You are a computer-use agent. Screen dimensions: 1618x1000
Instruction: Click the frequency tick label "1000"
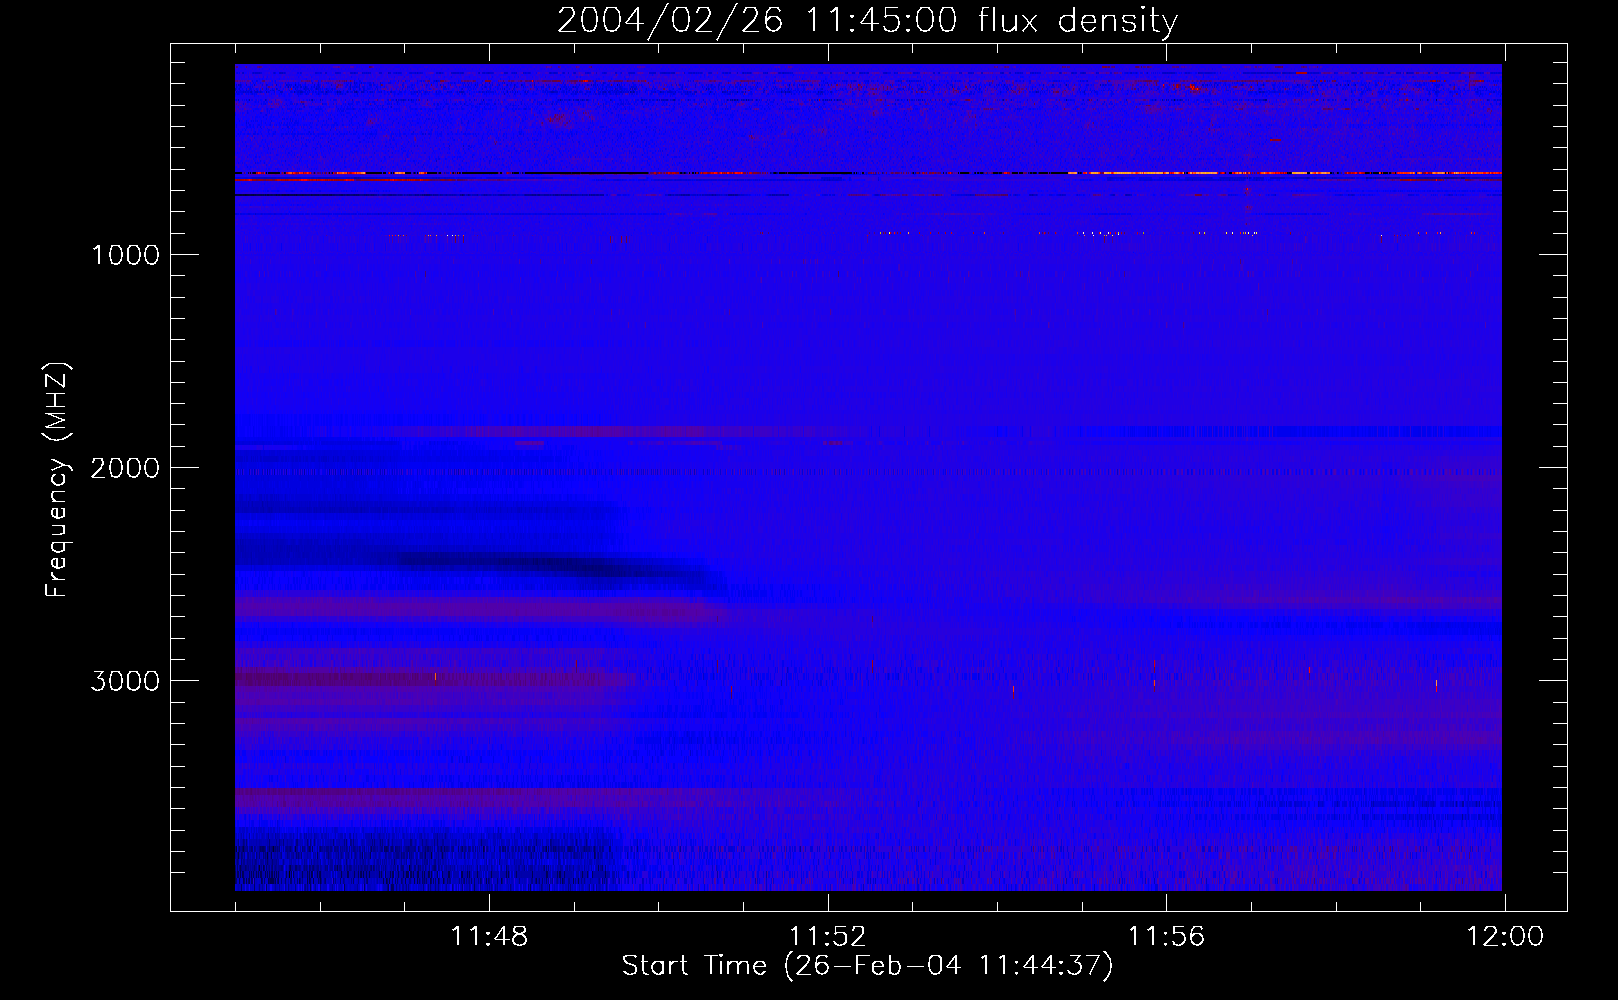pyautogui.click(x=125, y=255)
